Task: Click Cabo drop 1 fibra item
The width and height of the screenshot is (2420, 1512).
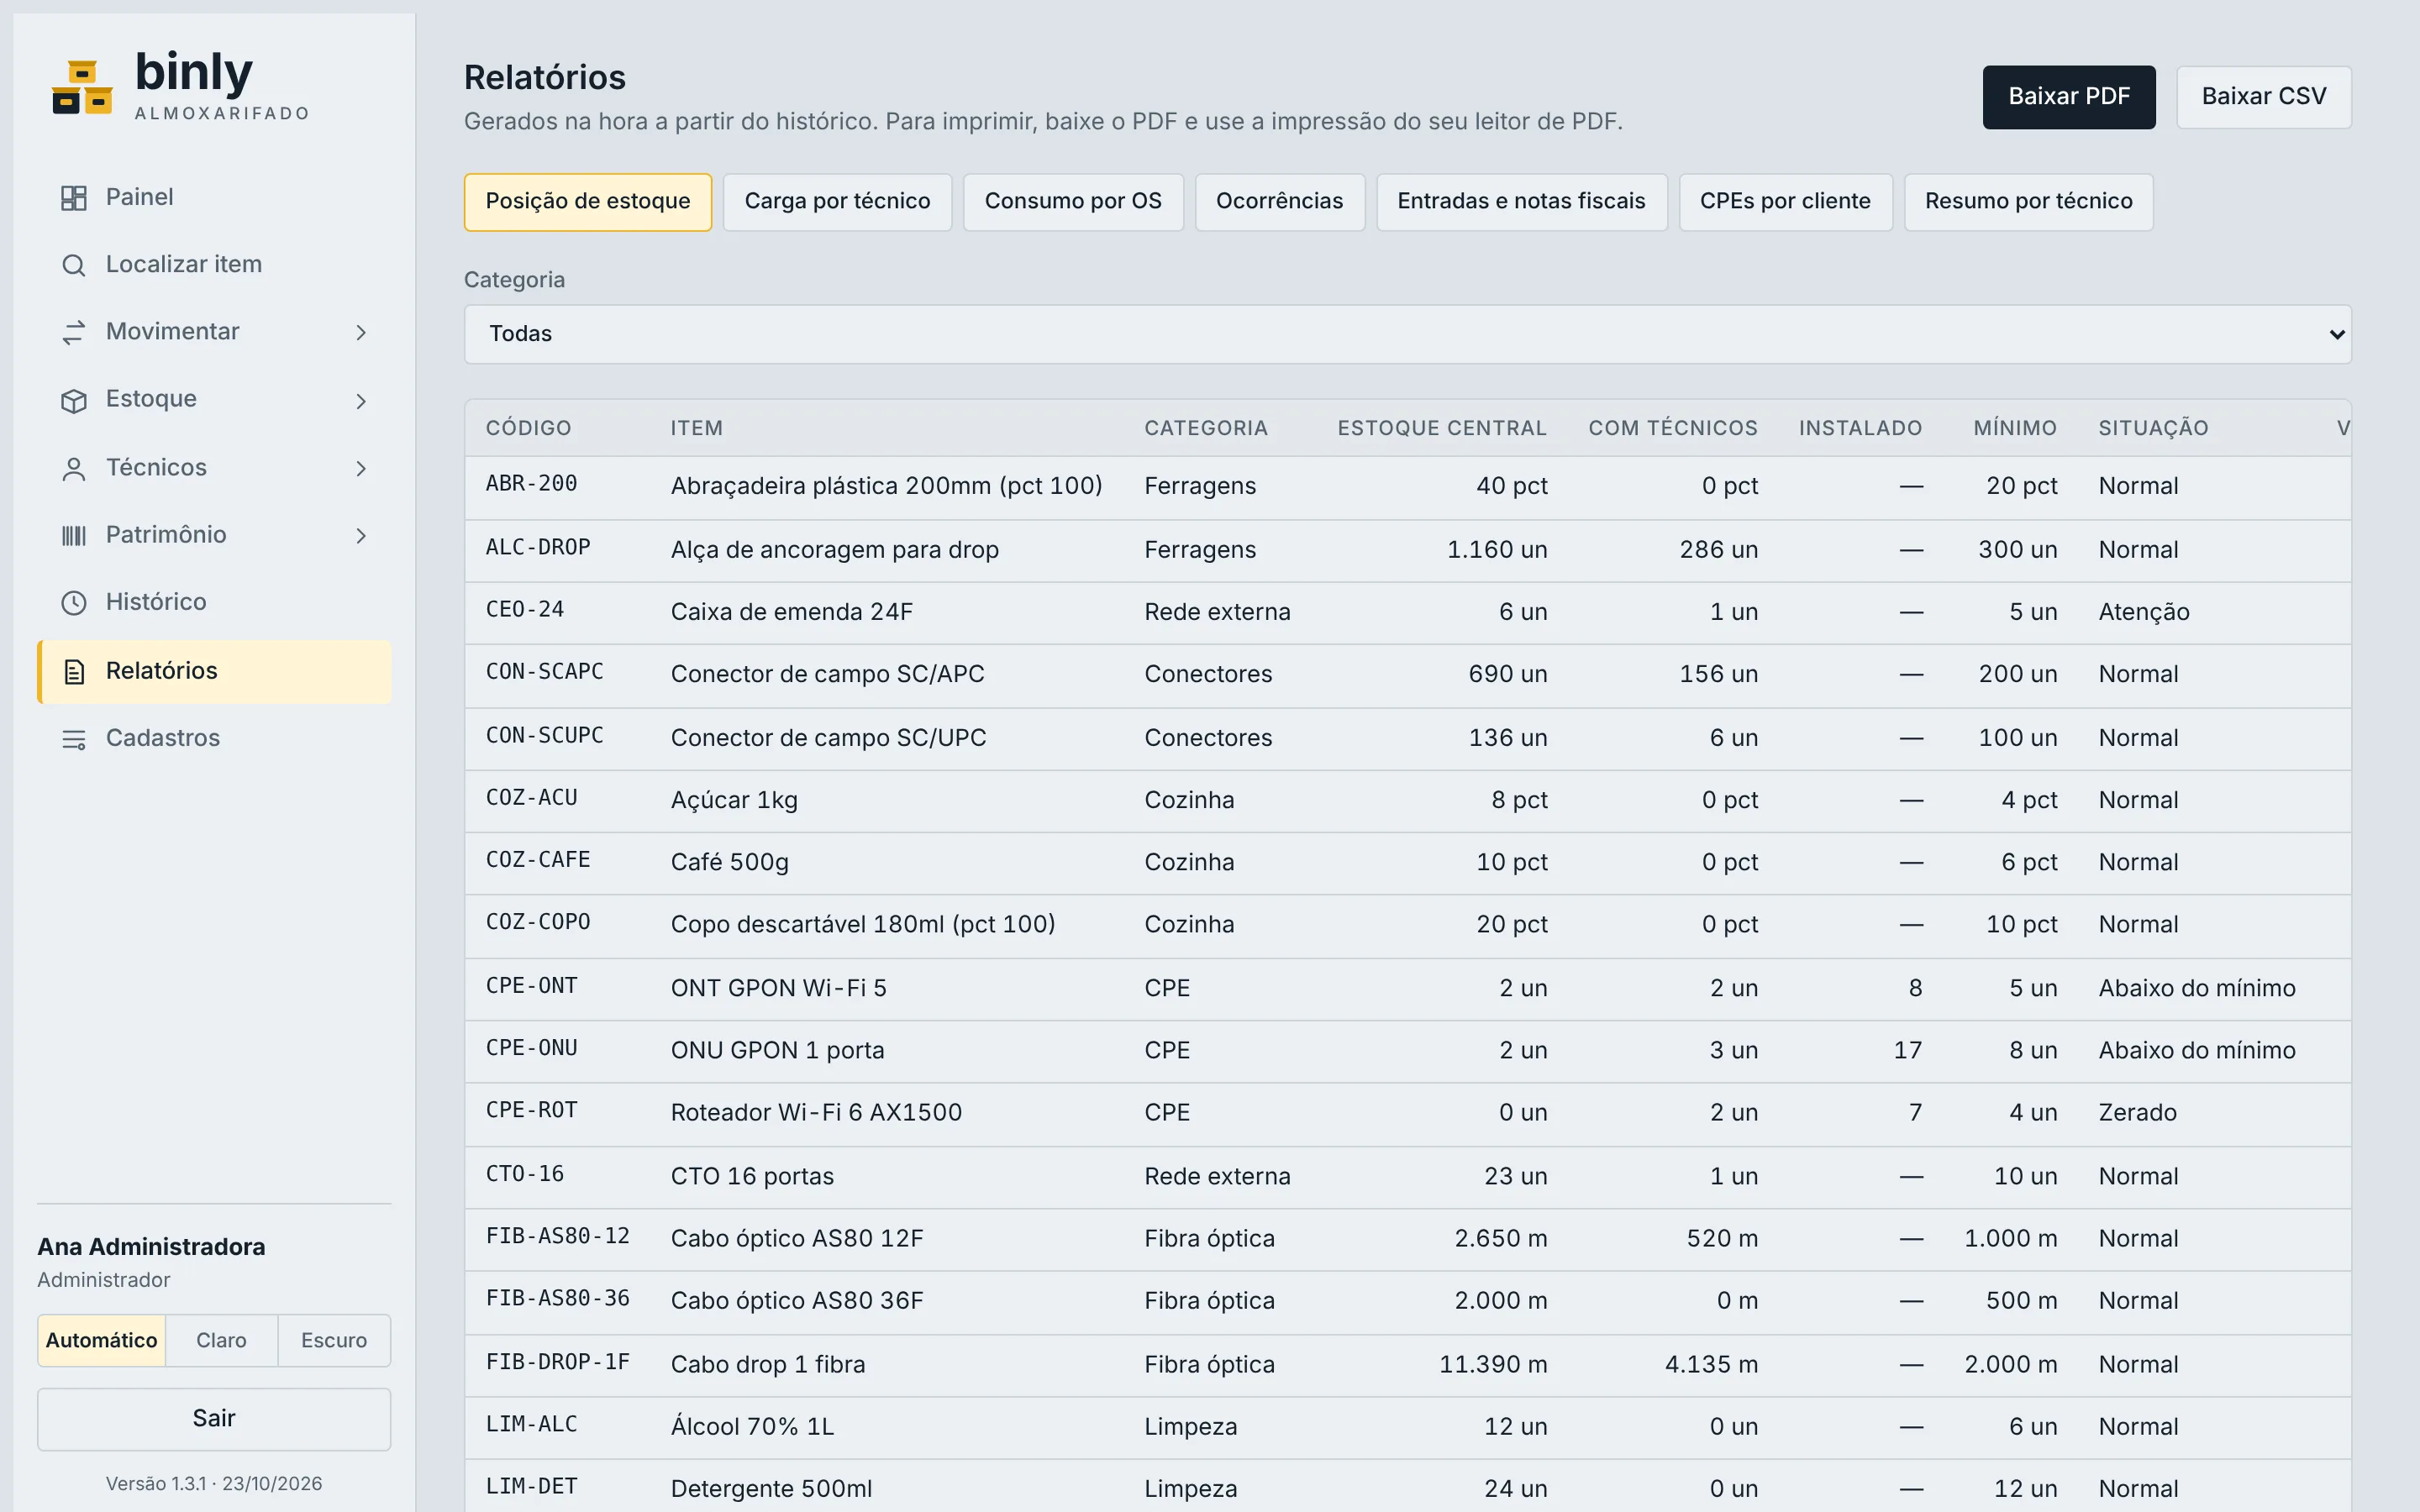Action: 767,1365
